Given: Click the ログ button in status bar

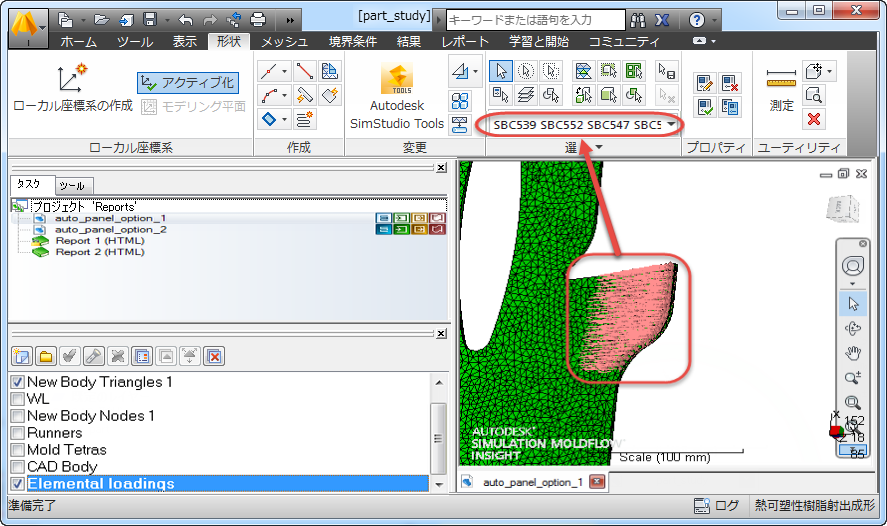Looking at the screenshot, I should pyautogui.click(x=717, y=505).
